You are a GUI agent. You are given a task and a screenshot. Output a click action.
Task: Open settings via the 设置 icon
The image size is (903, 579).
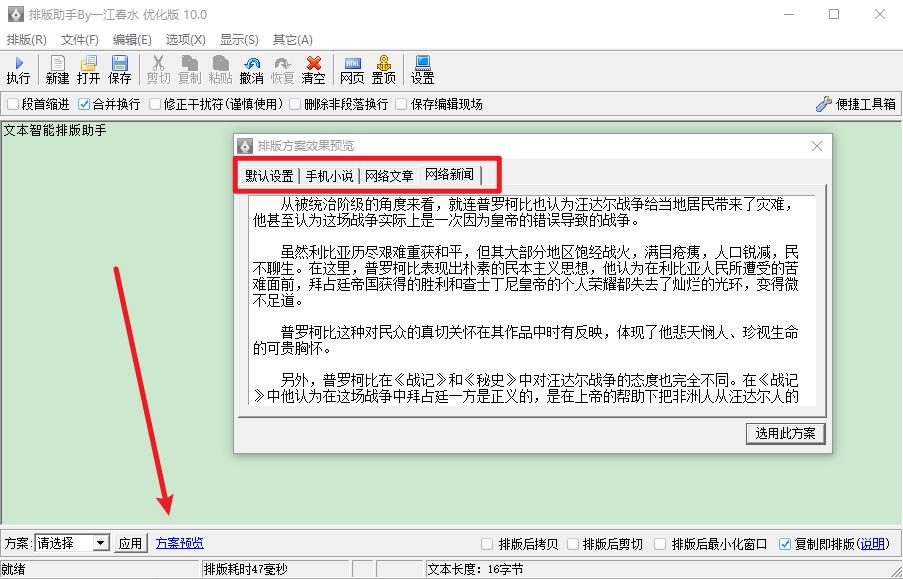tap(421, 69)
